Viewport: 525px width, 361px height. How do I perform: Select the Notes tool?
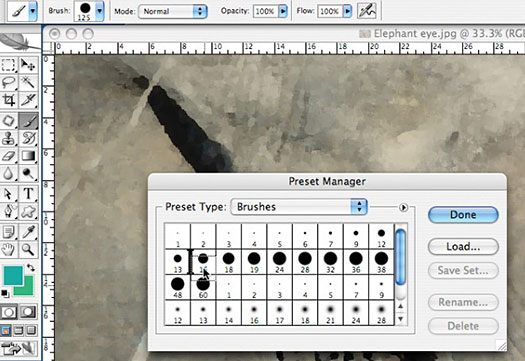click(9, 232)
